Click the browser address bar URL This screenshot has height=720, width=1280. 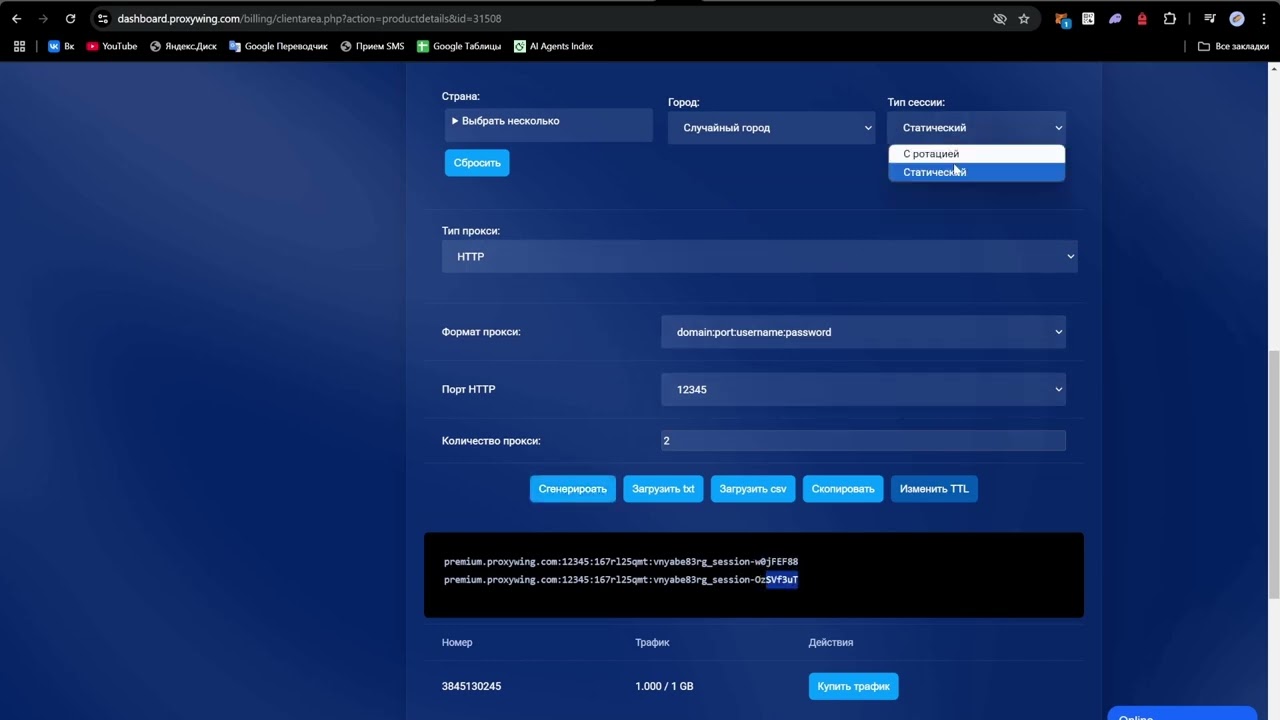click(309, 19)
